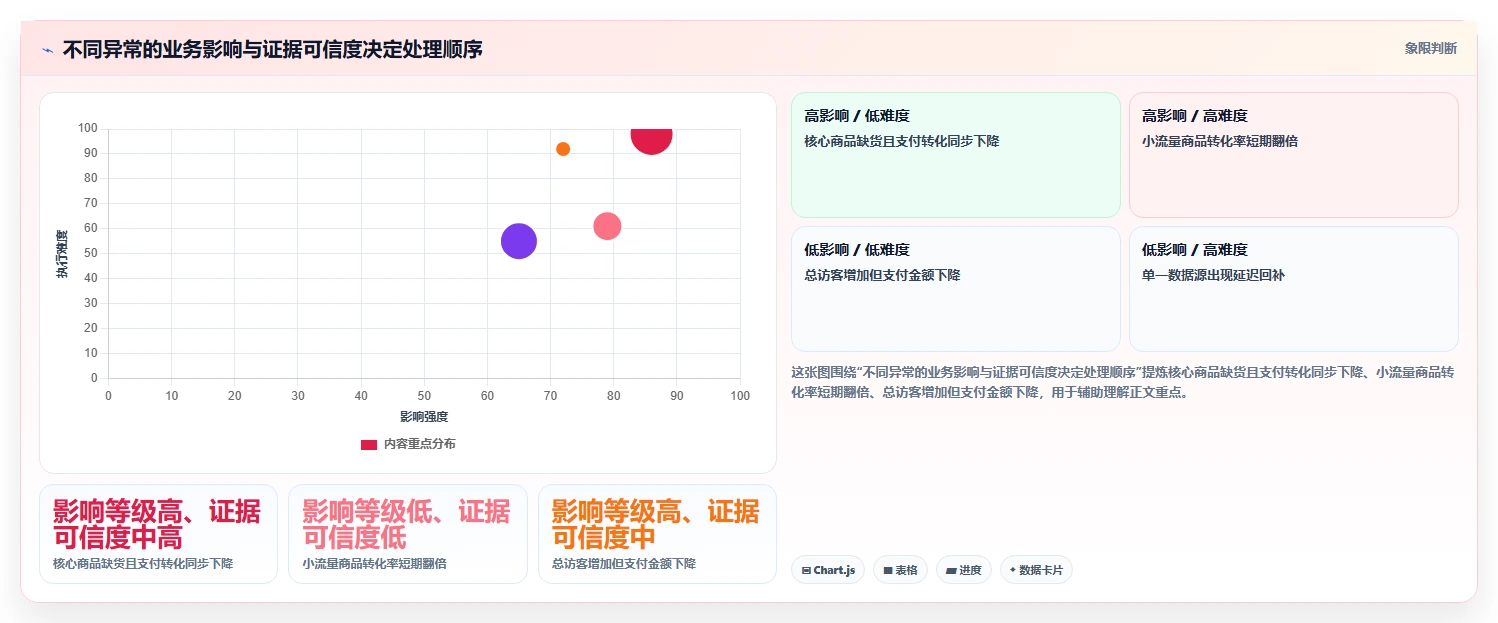Click the pink bubble in chart
The height and width of the screenshot is (623, 1498).
click(x=607, y=226)
